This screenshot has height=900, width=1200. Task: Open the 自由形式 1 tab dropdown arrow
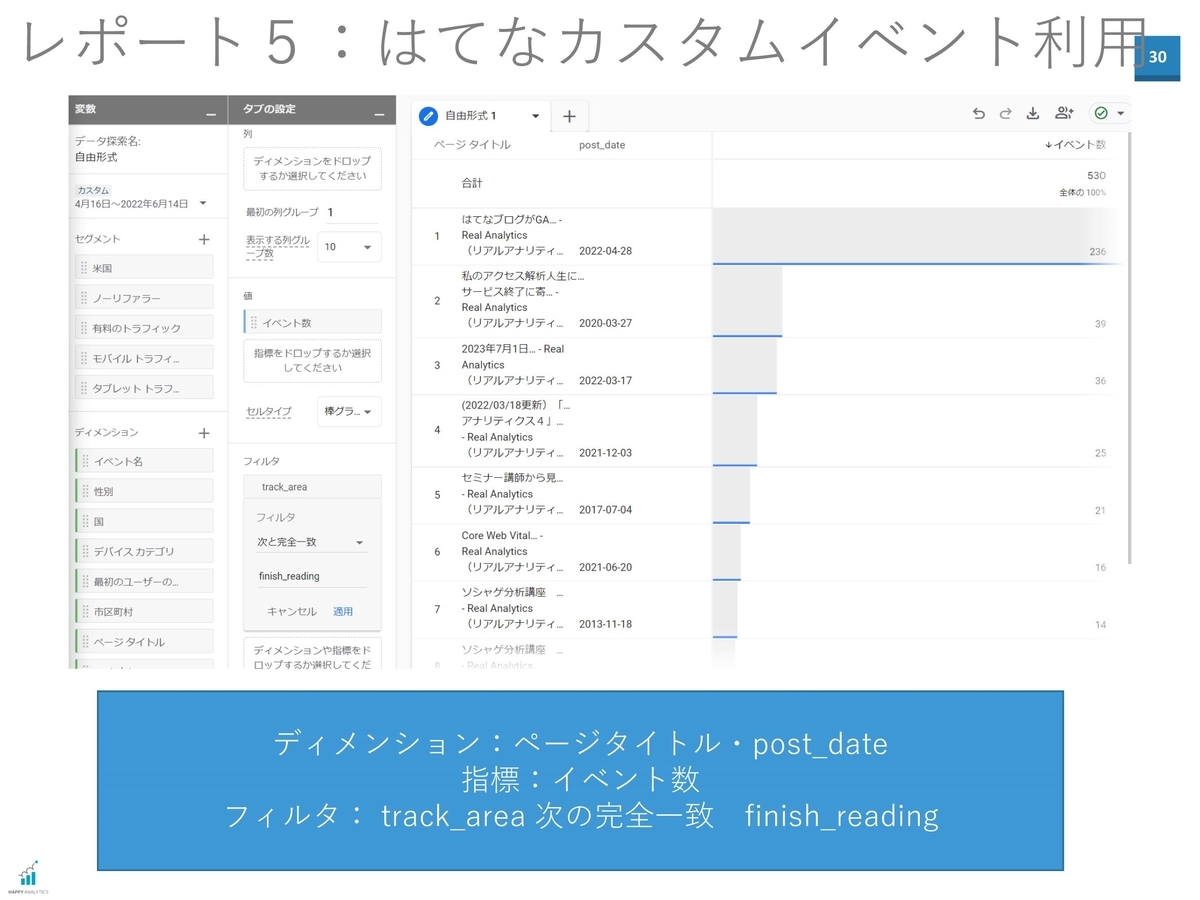(x=536, y=116)
